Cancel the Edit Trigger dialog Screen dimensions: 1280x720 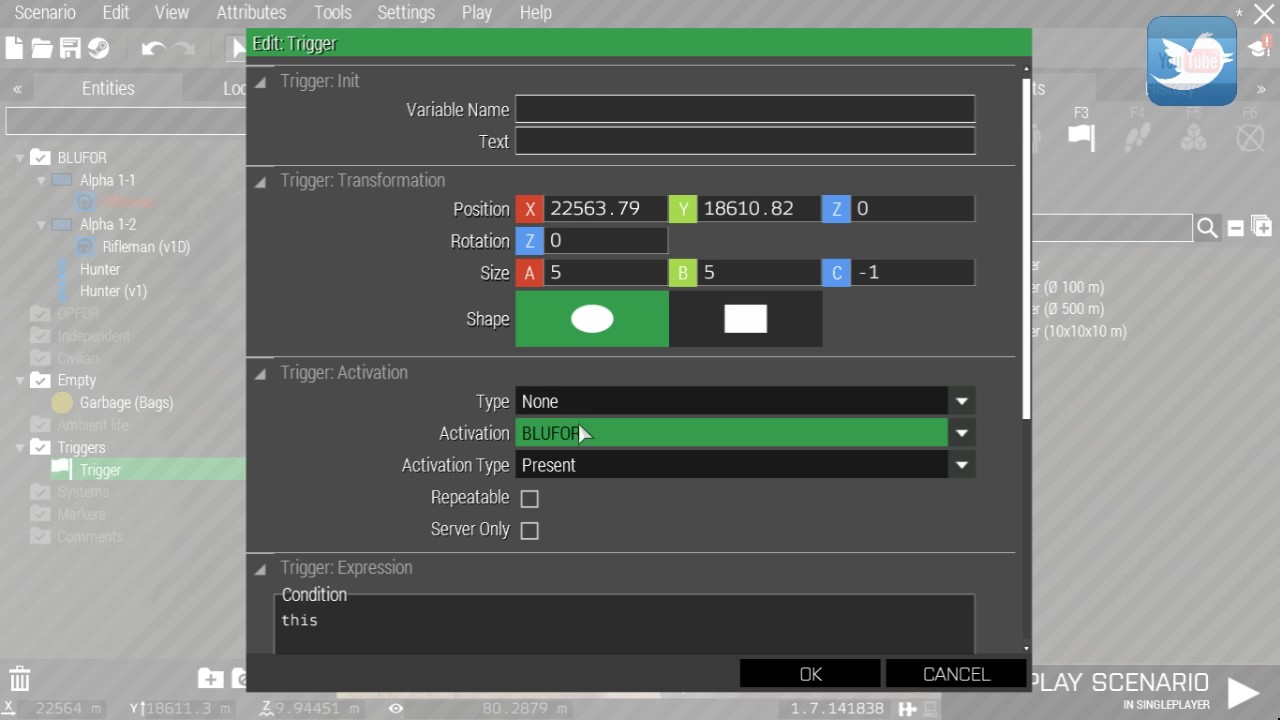[956, 674]
